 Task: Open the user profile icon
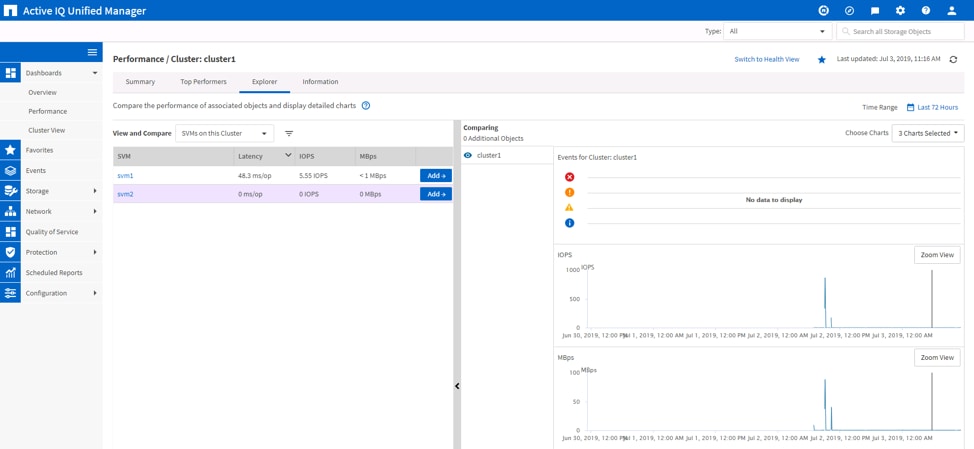952,11
